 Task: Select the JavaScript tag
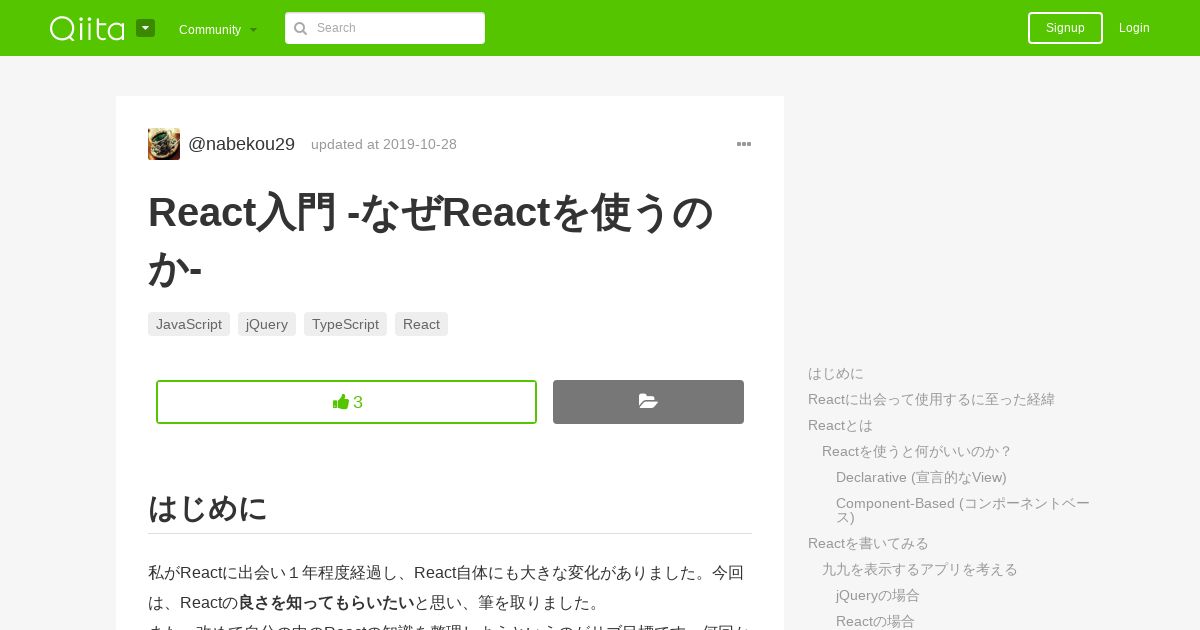[x=189, y=324]
